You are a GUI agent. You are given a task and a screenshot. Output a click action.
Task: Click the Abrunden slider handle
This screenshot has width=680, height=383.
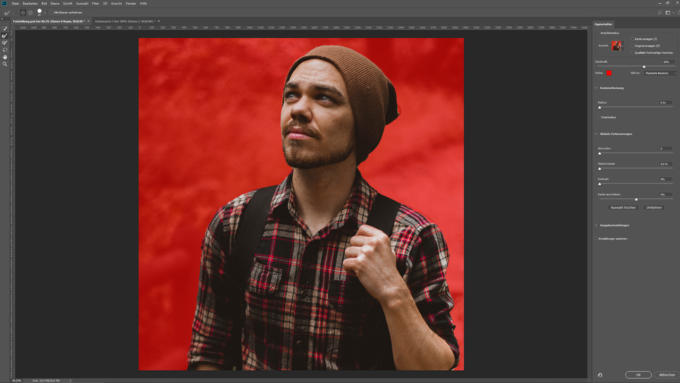(x=600, y=154)
